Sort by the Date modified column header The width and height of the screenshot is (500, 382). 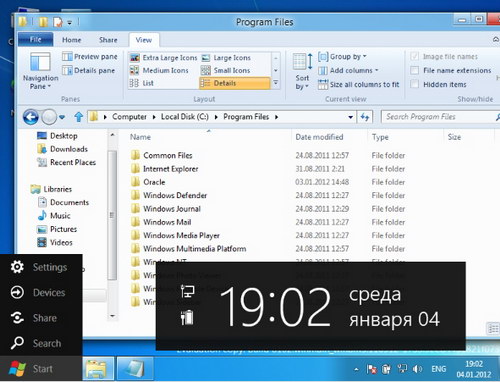(319, 137)
